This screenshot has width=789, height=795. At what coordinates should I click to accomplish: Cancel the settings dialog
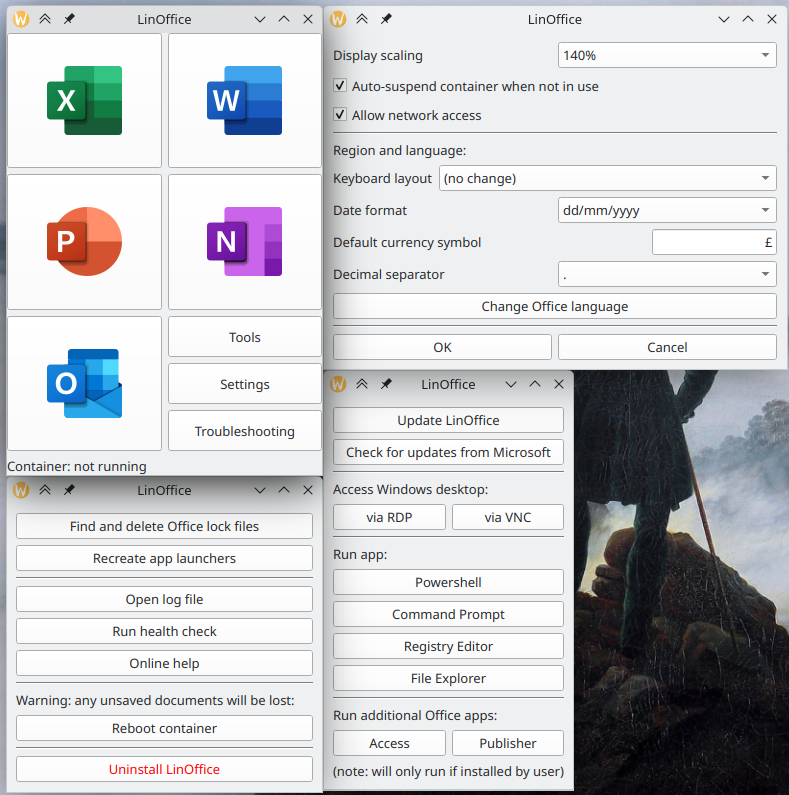pos(667,347)
